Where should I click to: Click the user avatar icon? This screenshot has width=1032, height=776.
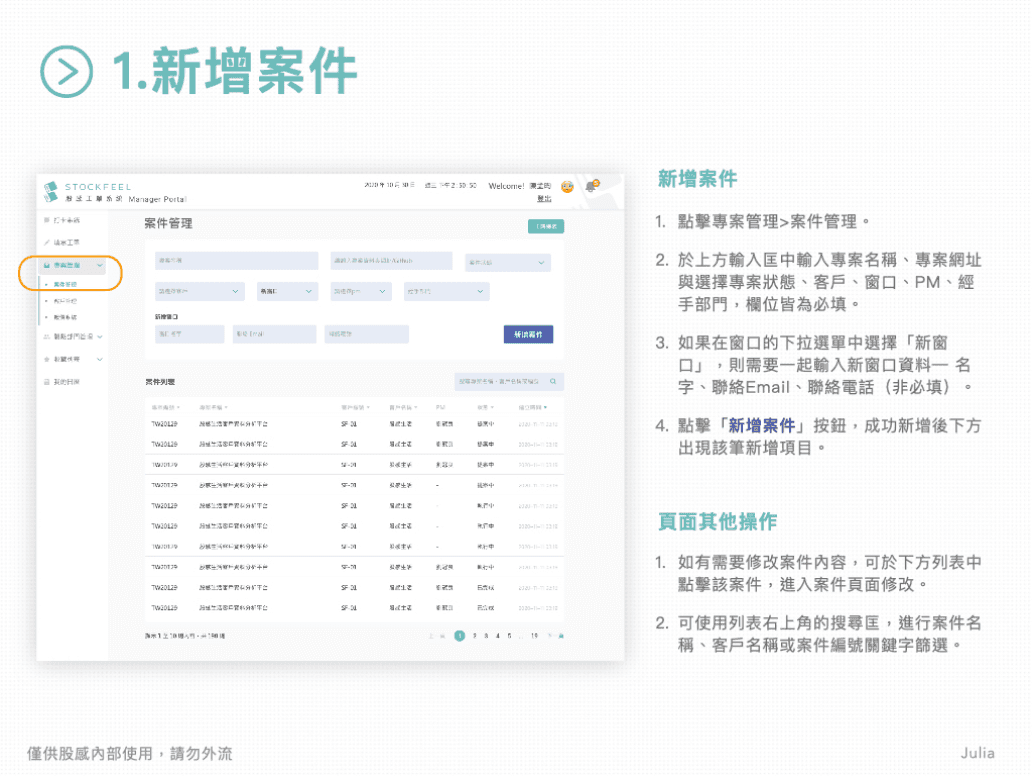(x=567, y=187)
